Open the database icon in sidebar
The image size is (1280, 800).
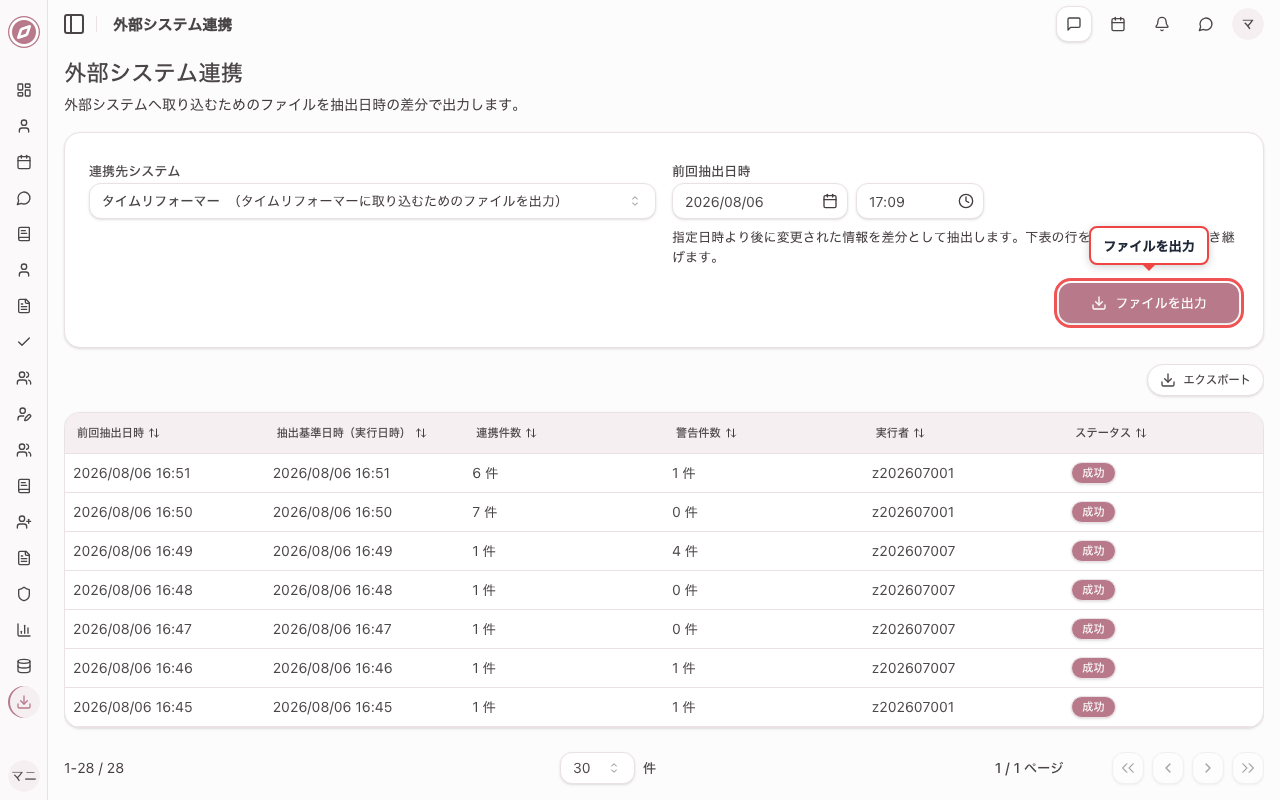pyautogui.click(x=24, y=666)
